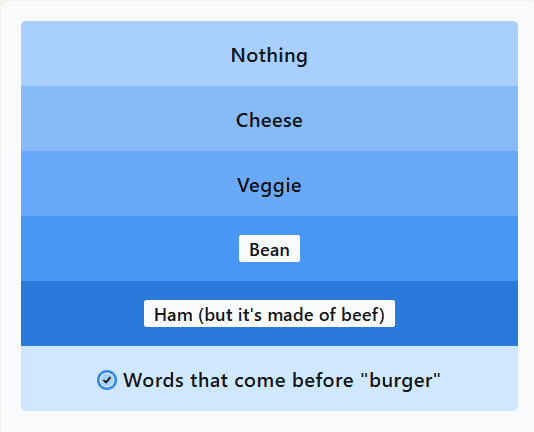The height and width of the screenshot is (432, 534).
Task: Pick the "Veggie" answer label
Action: 269,186
